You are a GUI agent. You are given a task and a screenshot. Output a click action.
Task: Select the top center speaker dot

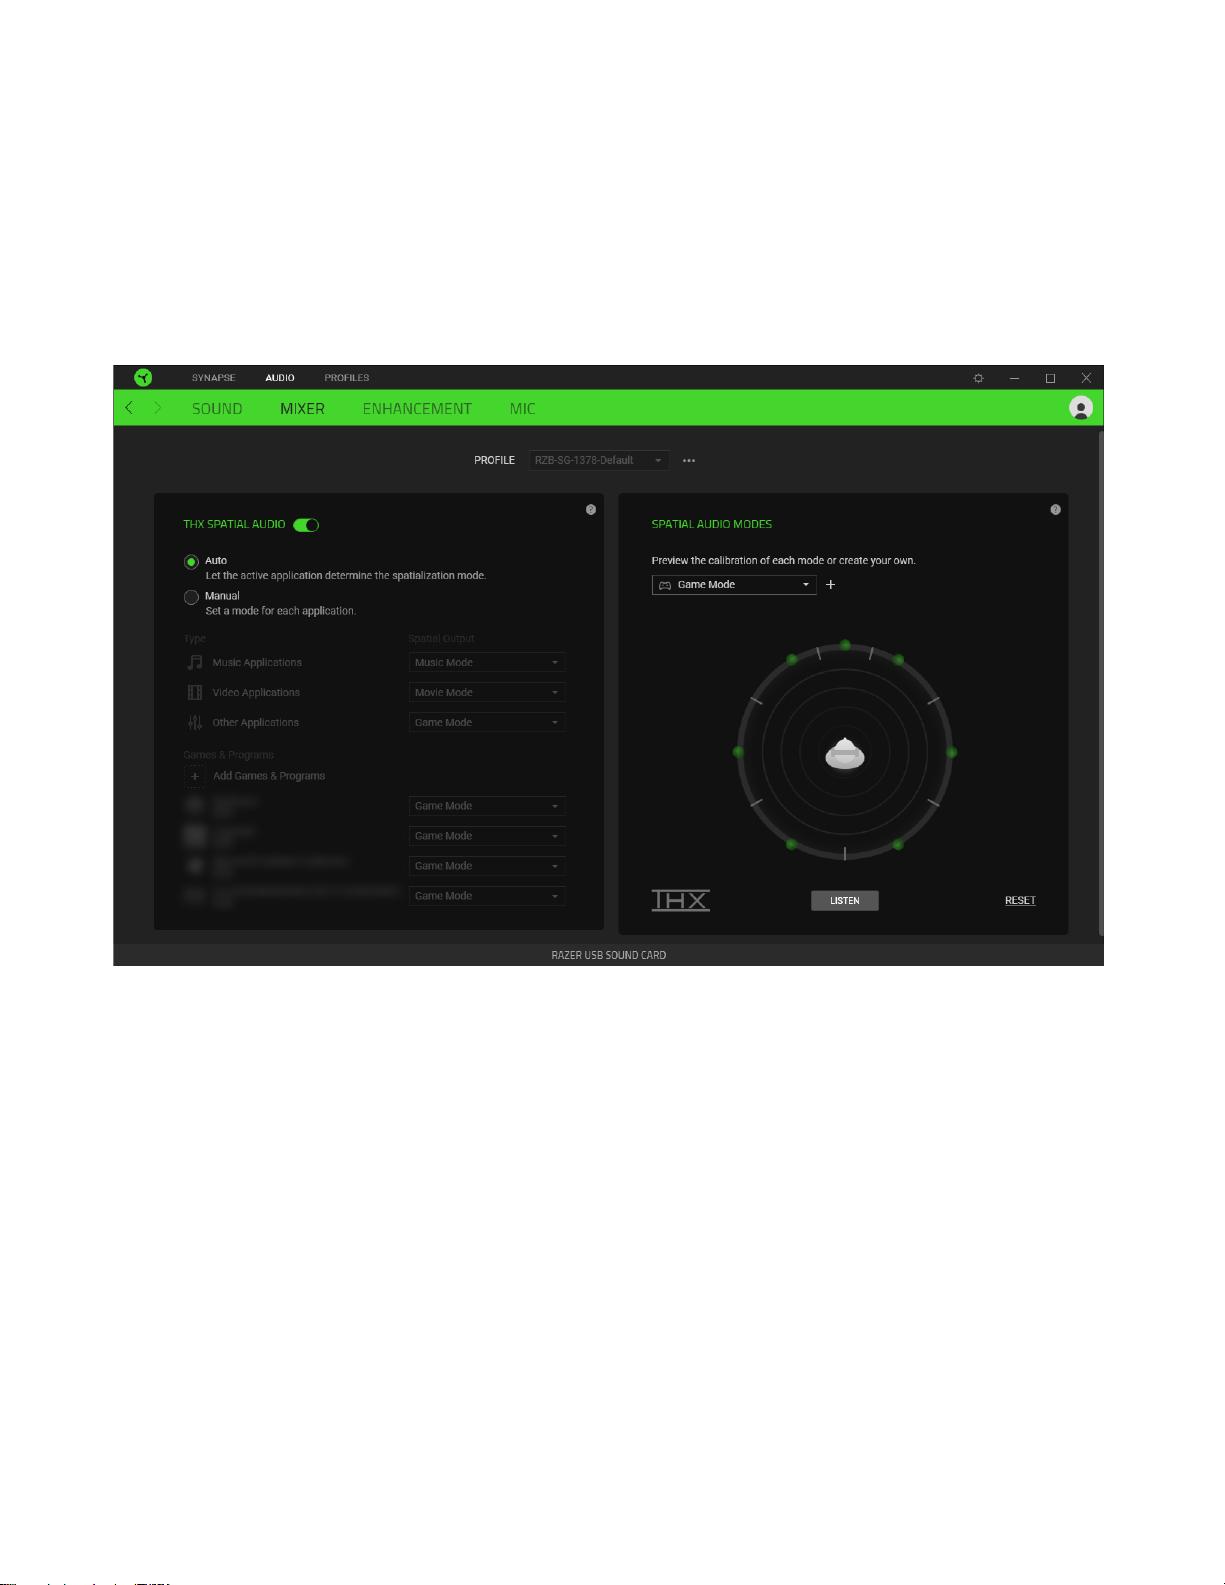845,645
